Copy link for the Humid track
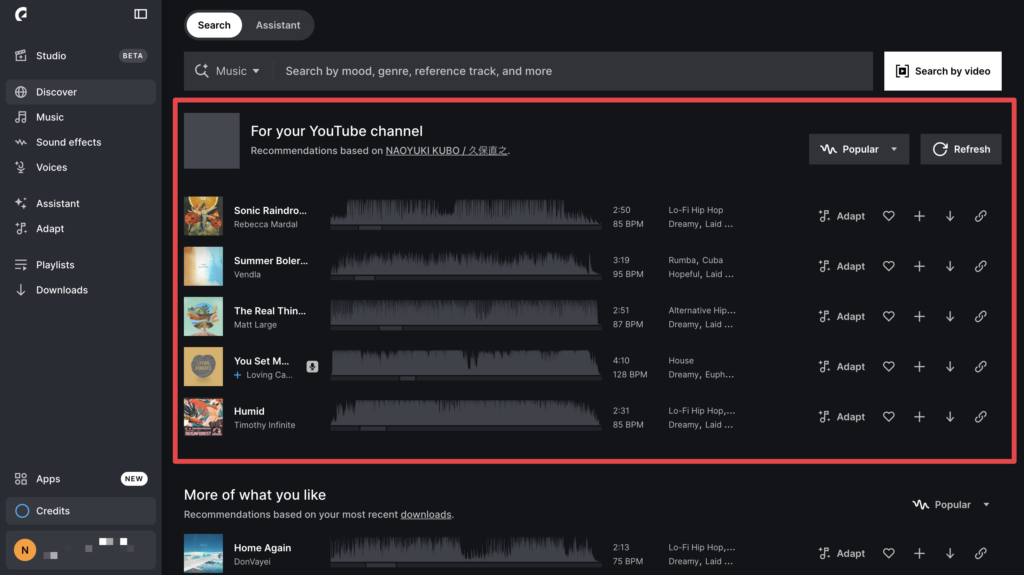Screen dimensions: 1024x575 [x=980, y=417]
